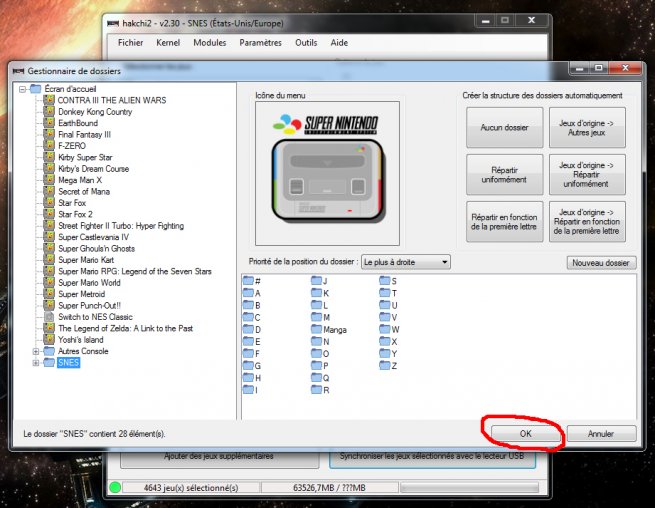Click the green status indicator in hakchi2
Image resolution: width=655 pixels, height=508 pixels.
coord(115,488)
